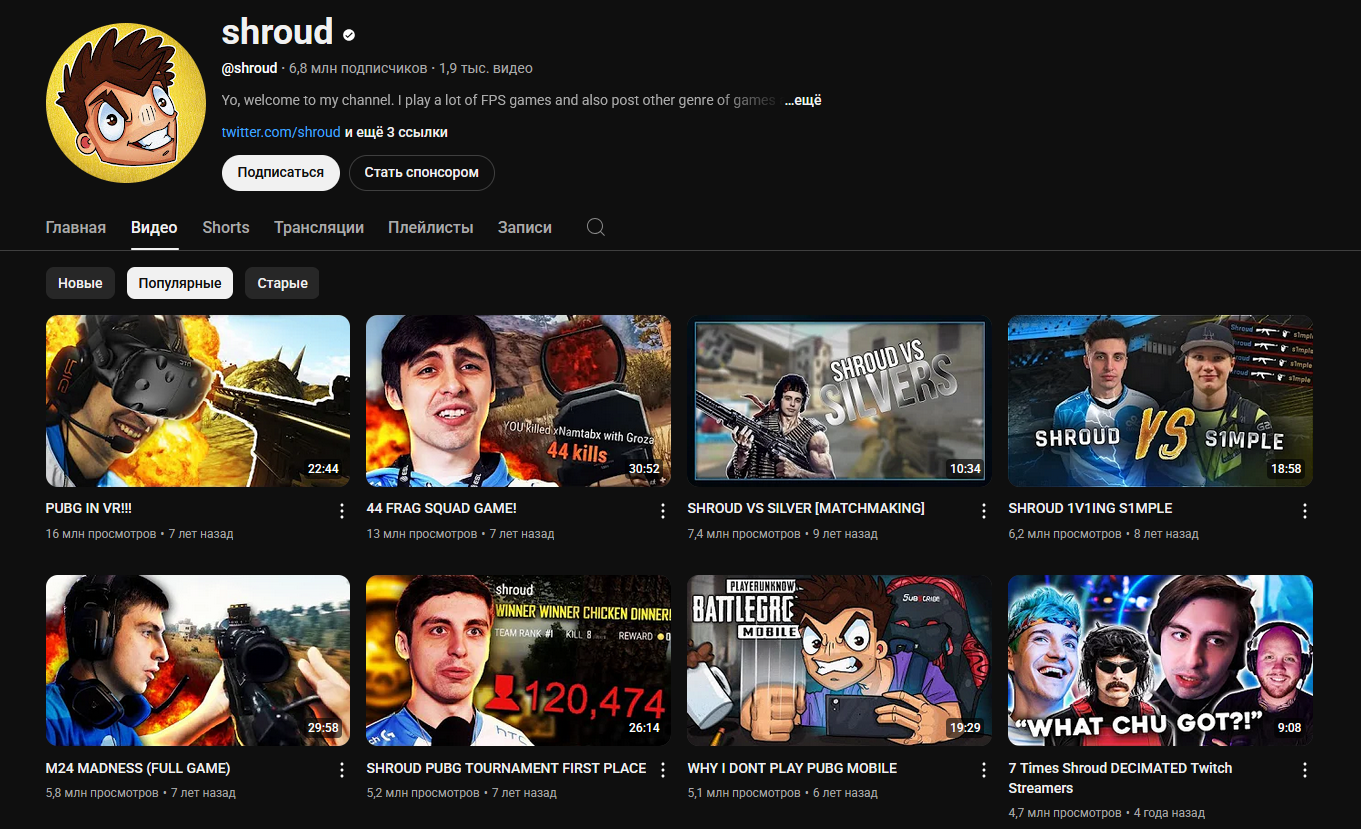
Task: Switch to the Записи tab
Action: click(x=525, y=227)
